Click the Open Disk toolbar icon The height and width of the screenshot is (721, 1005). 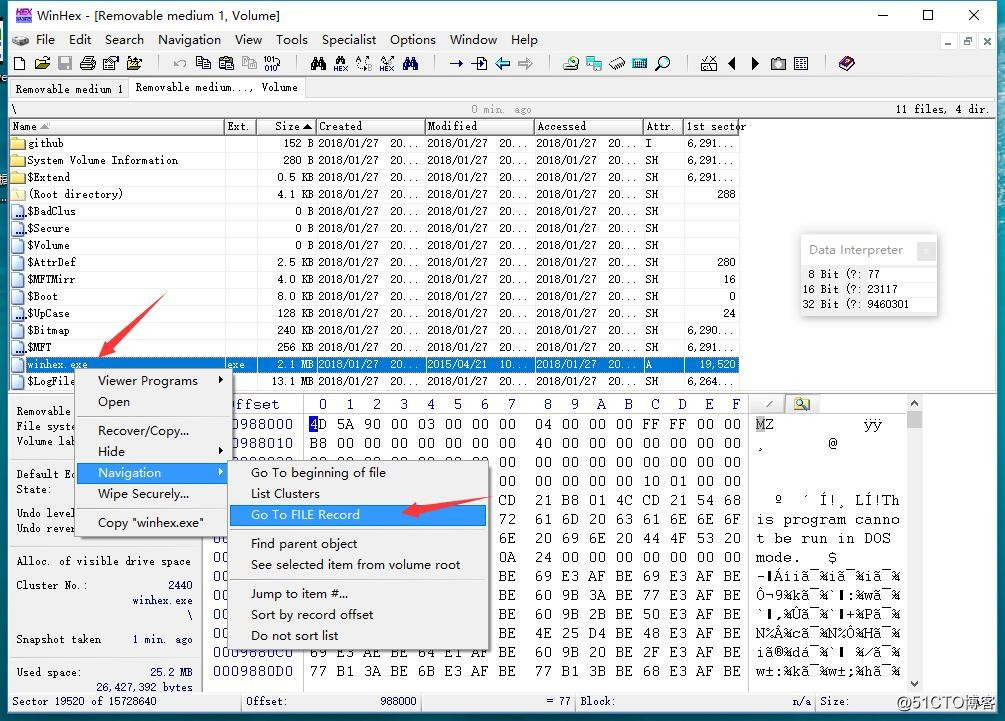coord(570,63)
